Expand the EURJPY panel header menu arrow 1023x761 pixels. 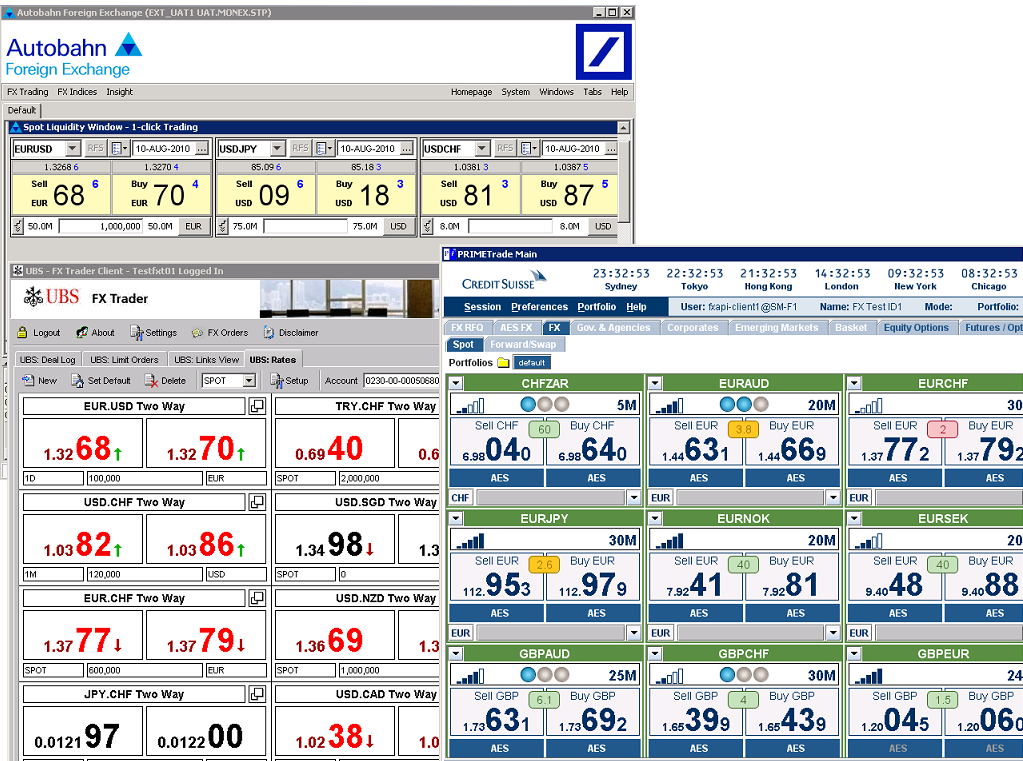pyautogui.click(x=456, y=519)
